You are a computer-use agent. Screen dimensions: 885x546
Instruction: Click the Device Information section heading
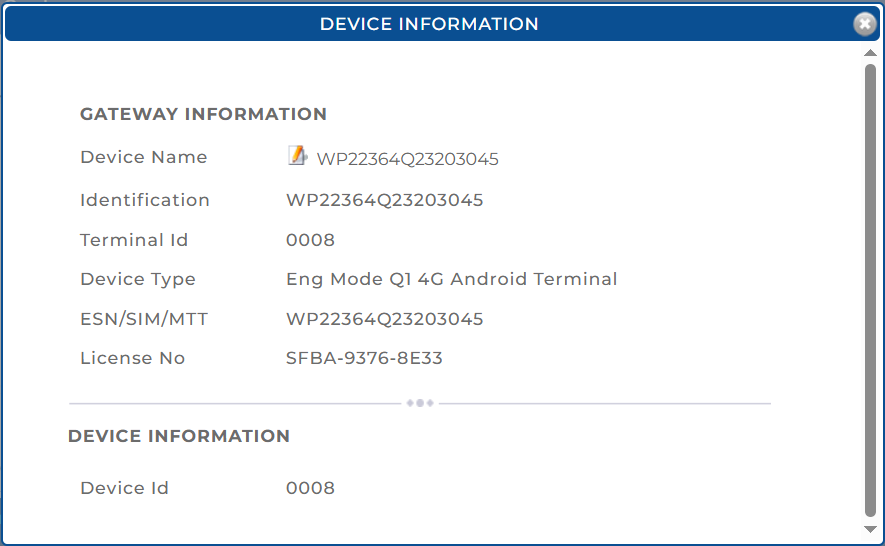[x=179, y=436]
